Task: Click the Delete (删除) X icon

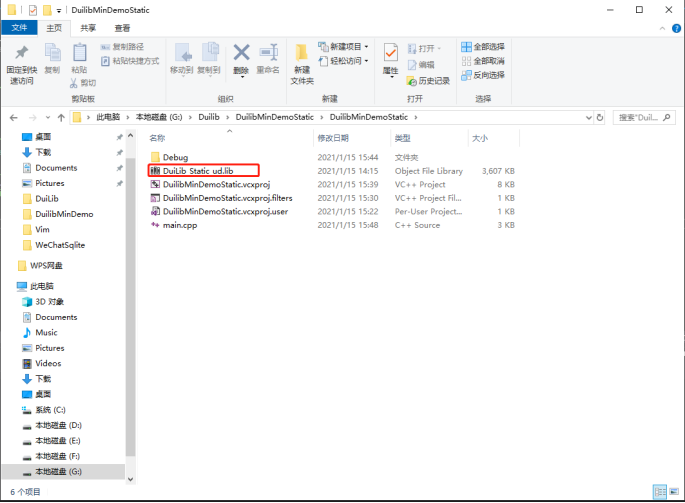Action: pos(241,52)
